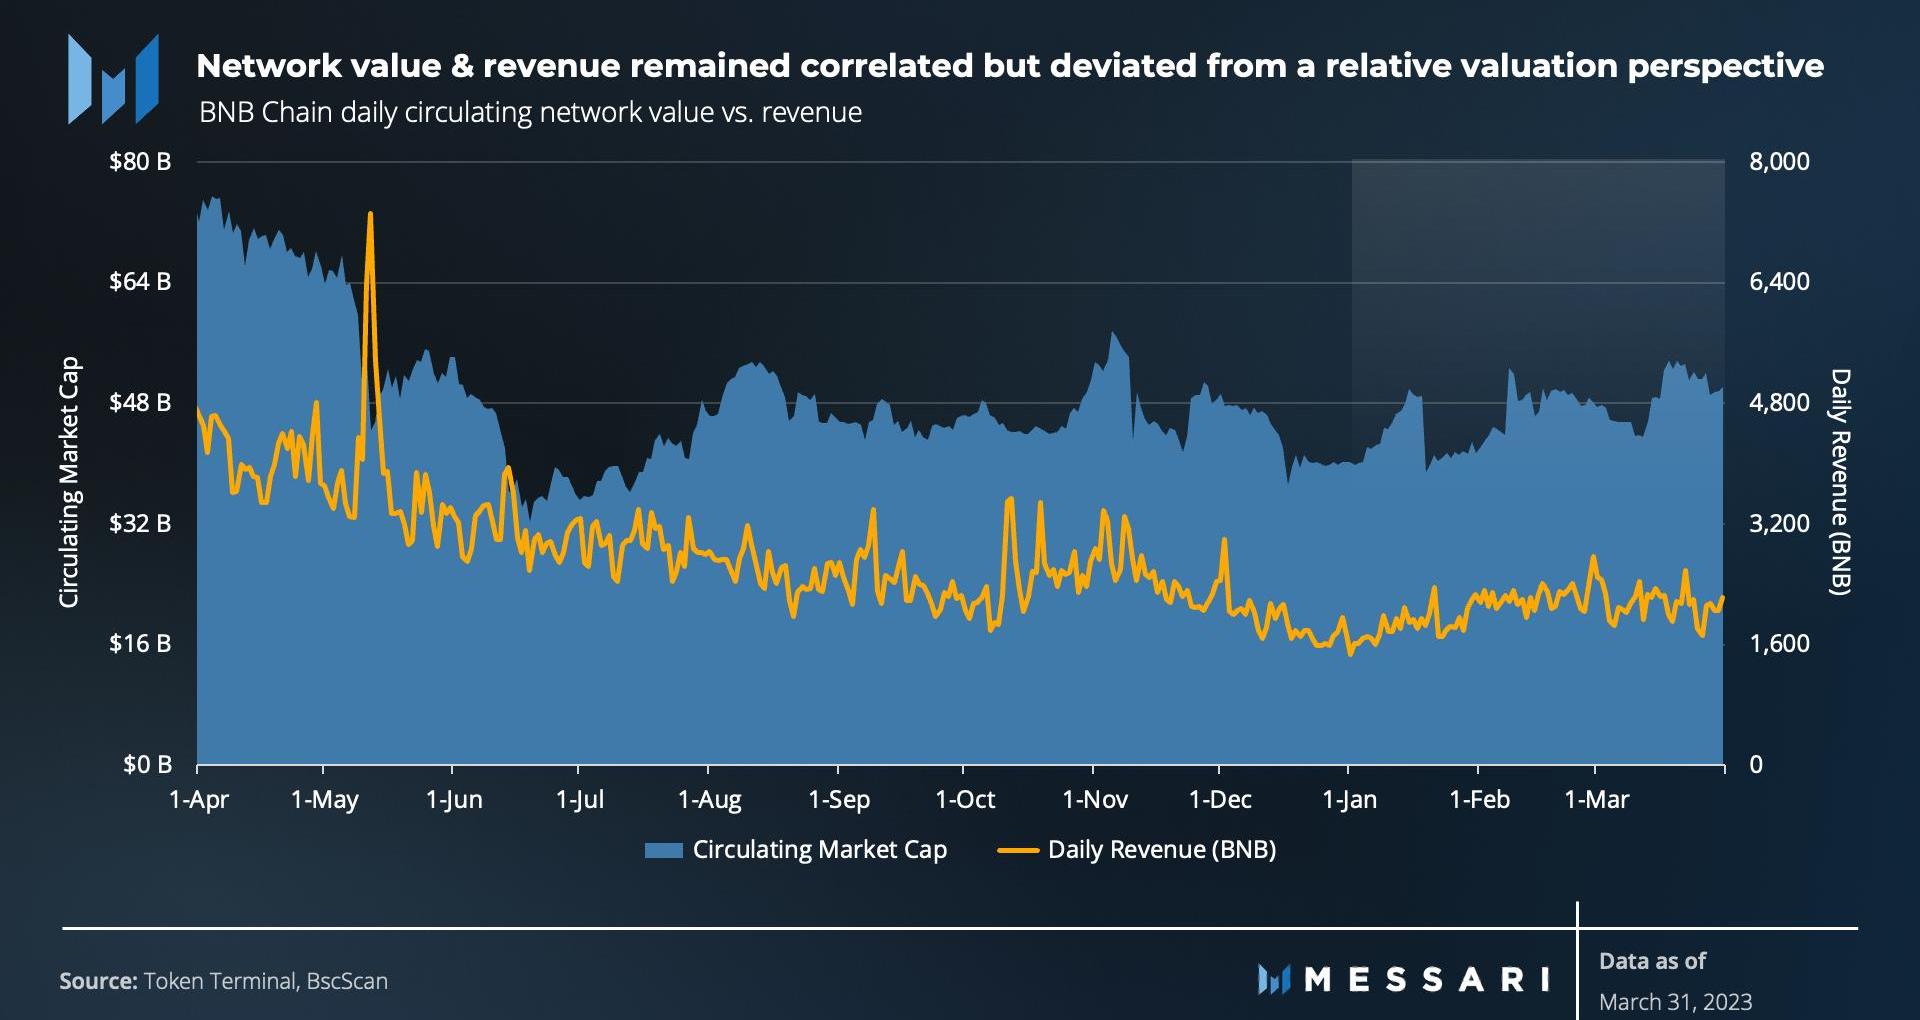Click the vertical Daily Revenue (BNB) axis title
1920x1020 pixels.
click(x=1840, y=482)
